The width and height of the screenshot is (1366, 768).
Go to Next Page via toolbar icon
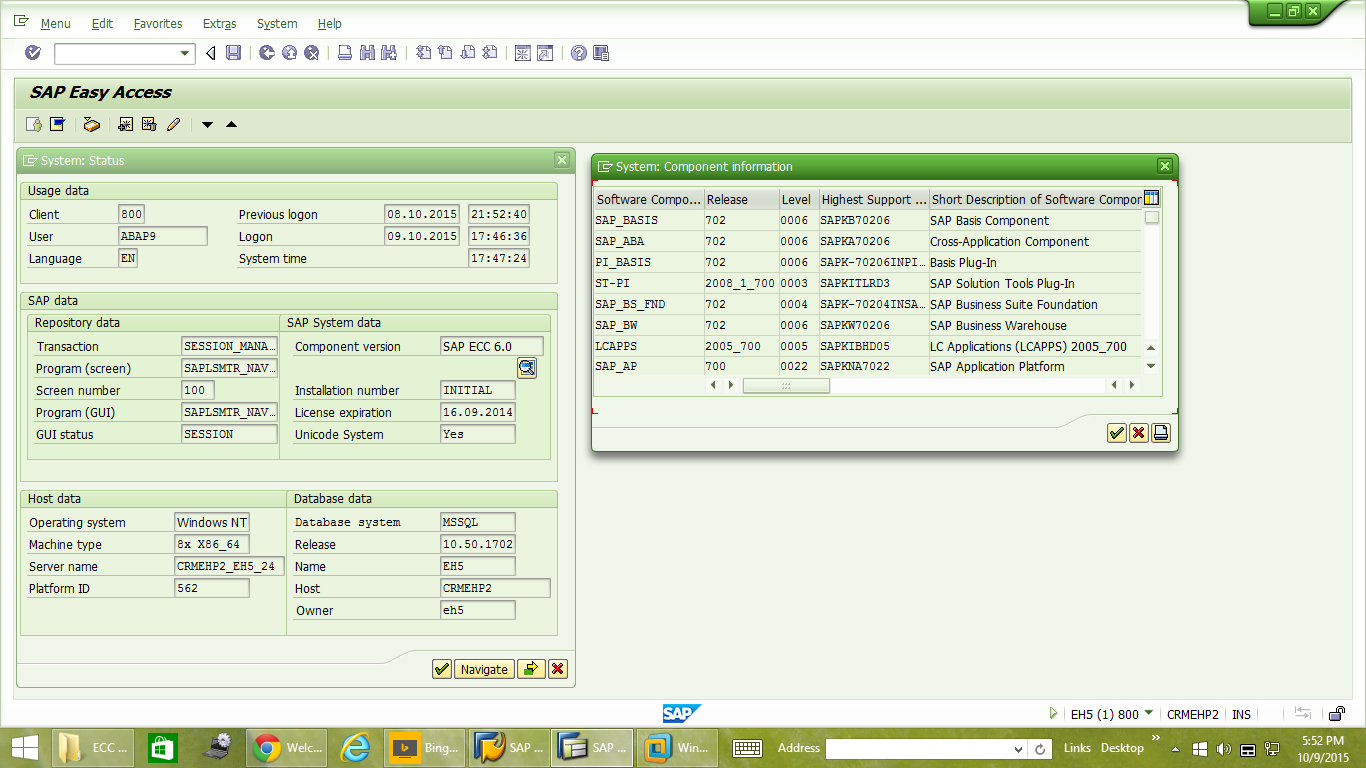pyautogui.click(x=467, y=53)
